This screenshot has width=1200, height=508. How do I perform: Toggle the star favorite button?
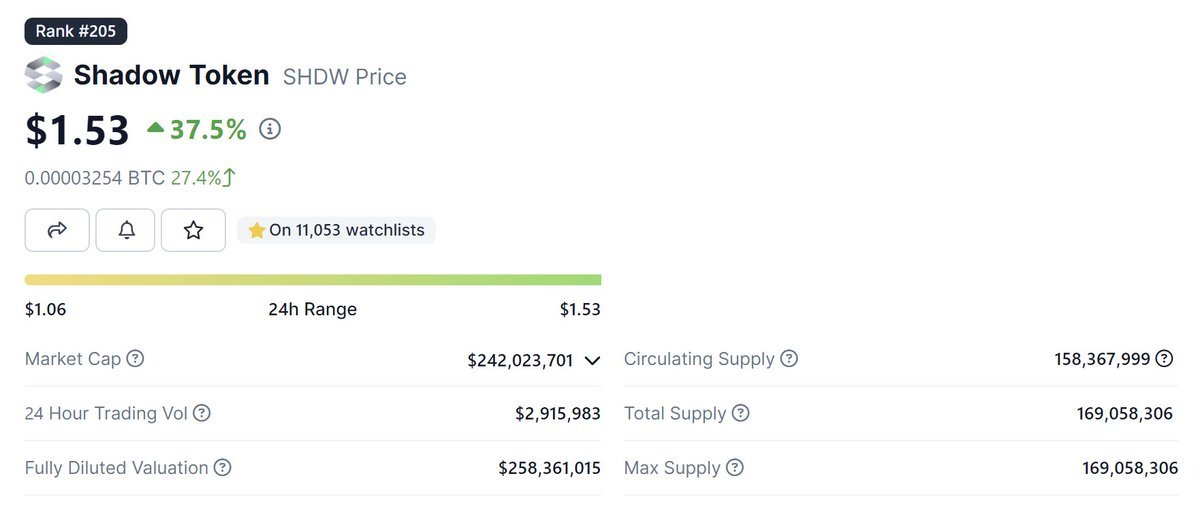(193, 230)
